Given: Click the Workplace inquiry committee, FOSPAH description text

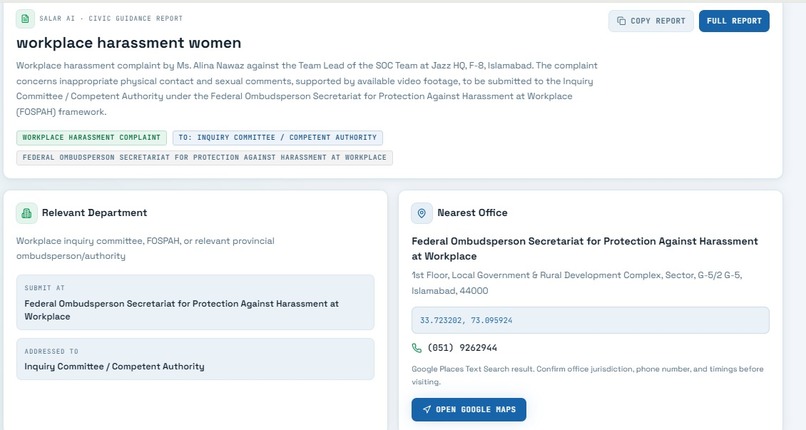Looking at the screenshot, I should (x=145, y=248).
